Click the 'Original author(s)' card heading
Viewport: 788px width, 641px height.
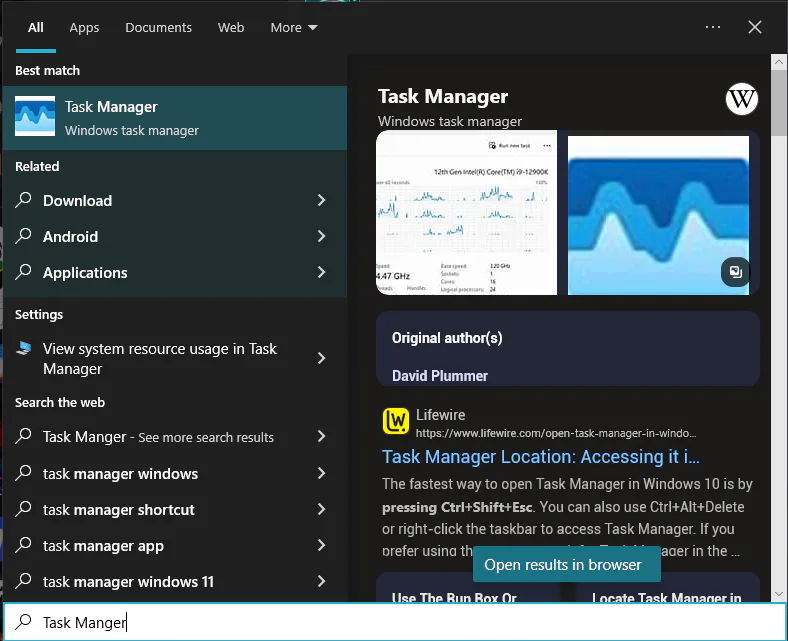[x=447, y=338]
